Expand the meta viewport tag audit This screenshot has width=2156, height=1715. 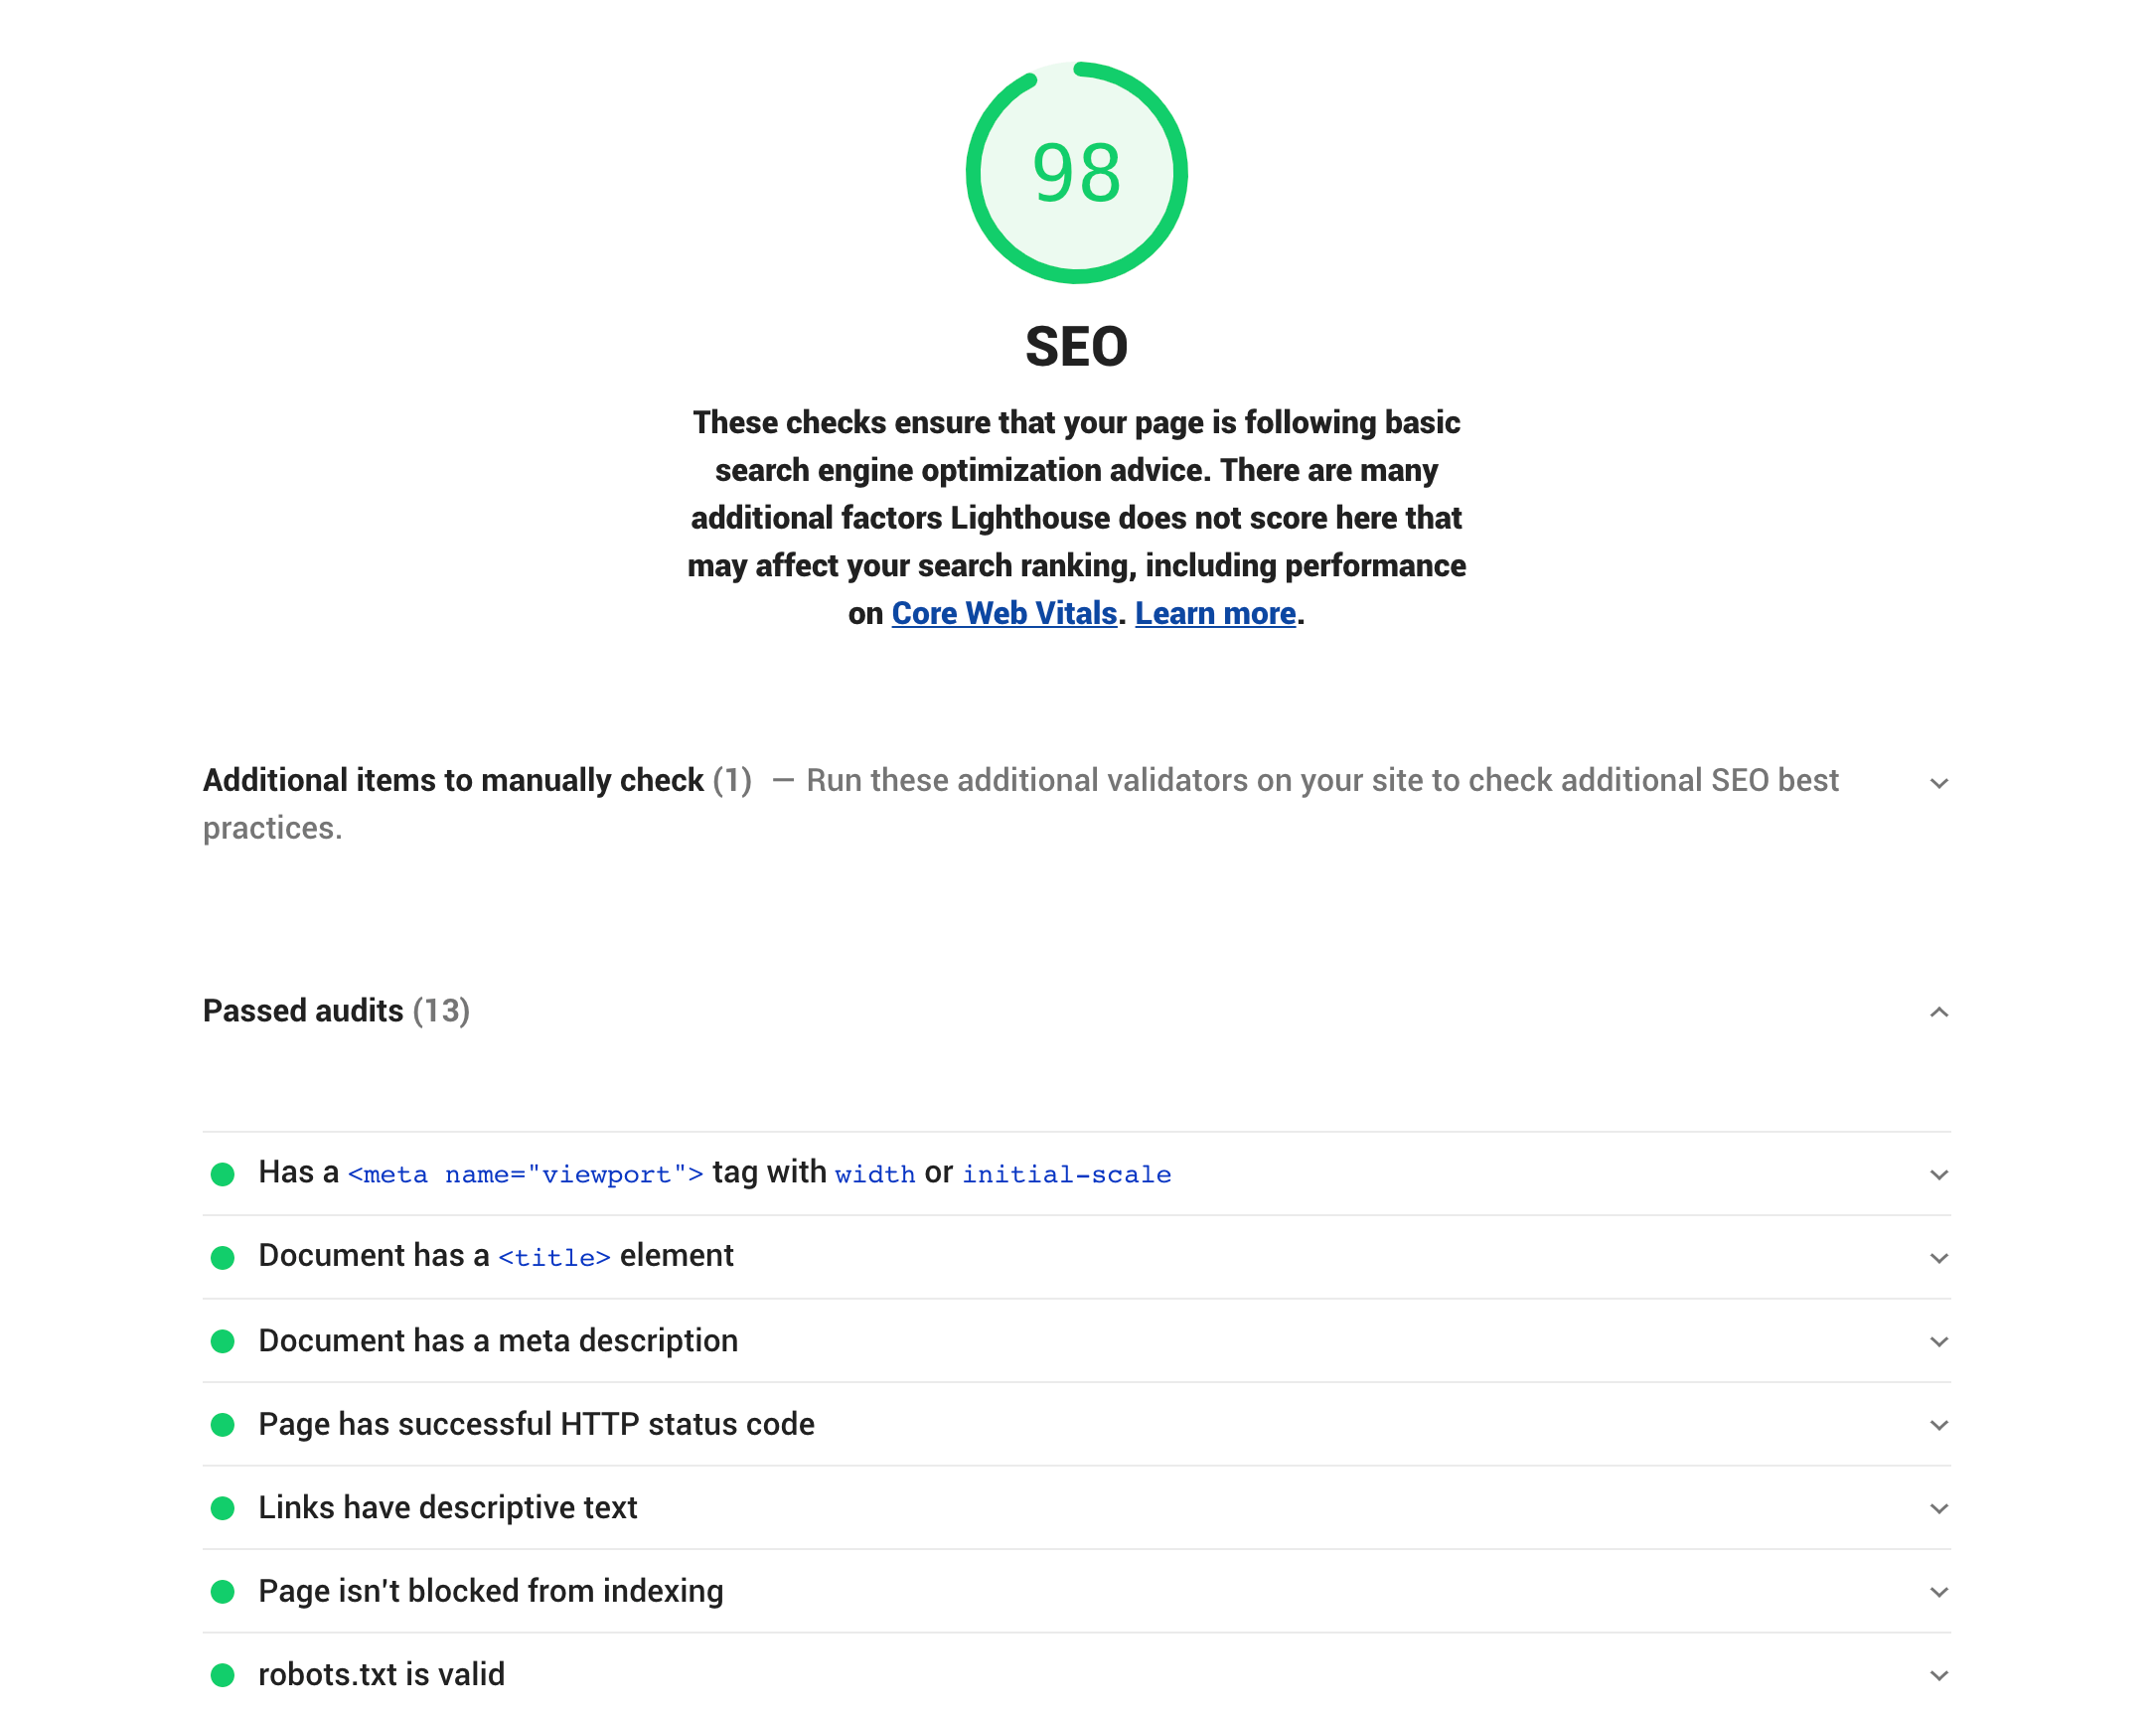pos(1938,1174)
